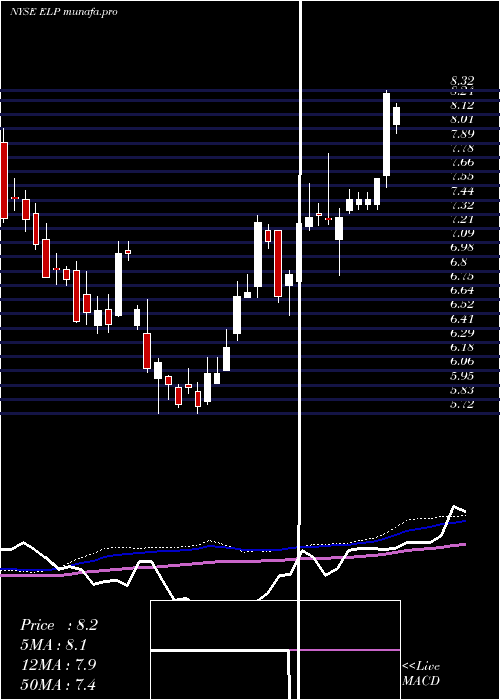The width and height of the screenshot is (500, 700).
Task: Click the 6.52 price axis label
Action: [462, 304]
